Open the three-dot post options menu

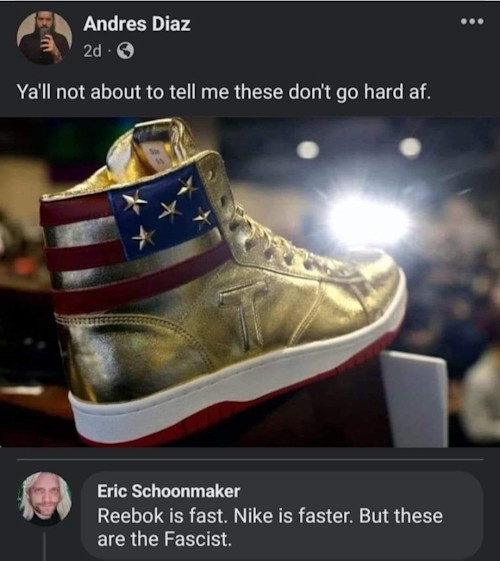[472, 22]
